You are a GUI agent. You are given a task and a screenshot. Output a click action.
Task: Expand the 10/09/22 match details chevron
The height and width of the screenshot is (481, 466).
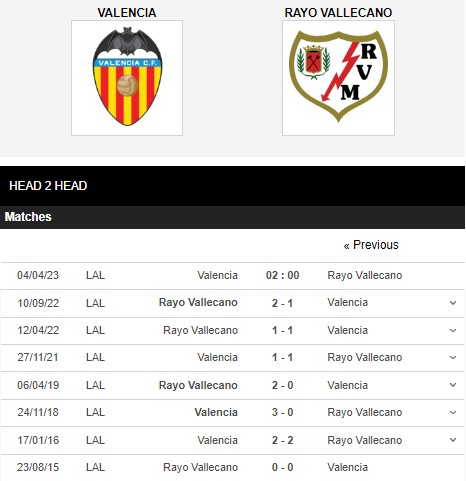(453, 303)
